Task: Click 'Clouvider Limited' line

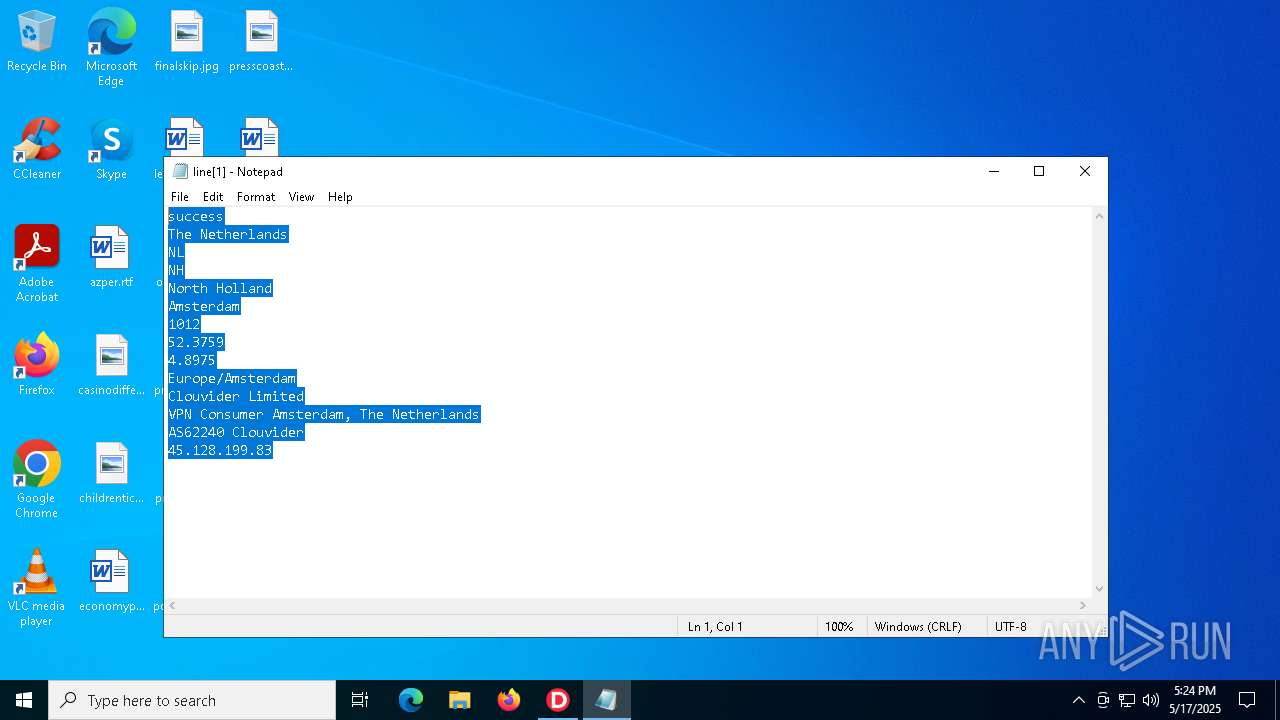Action: point(236,396)
